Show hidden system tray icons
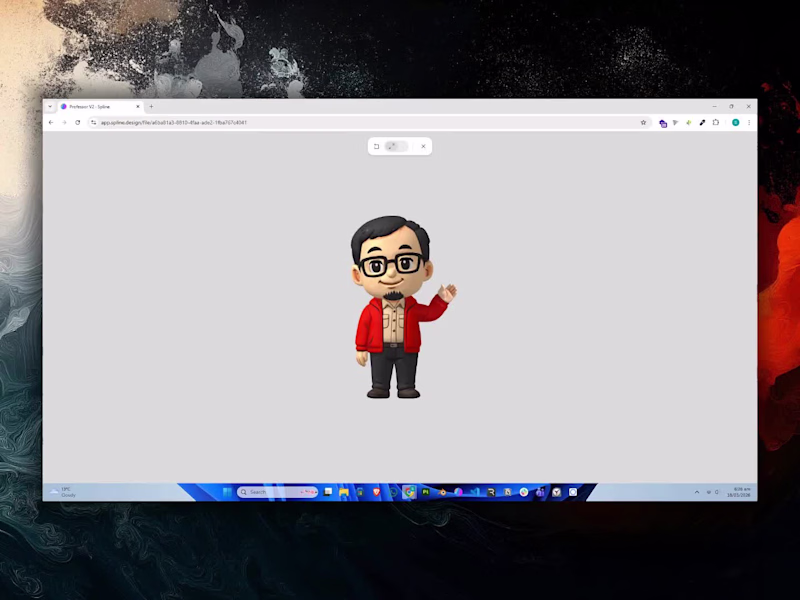 [x=697, y=492]
